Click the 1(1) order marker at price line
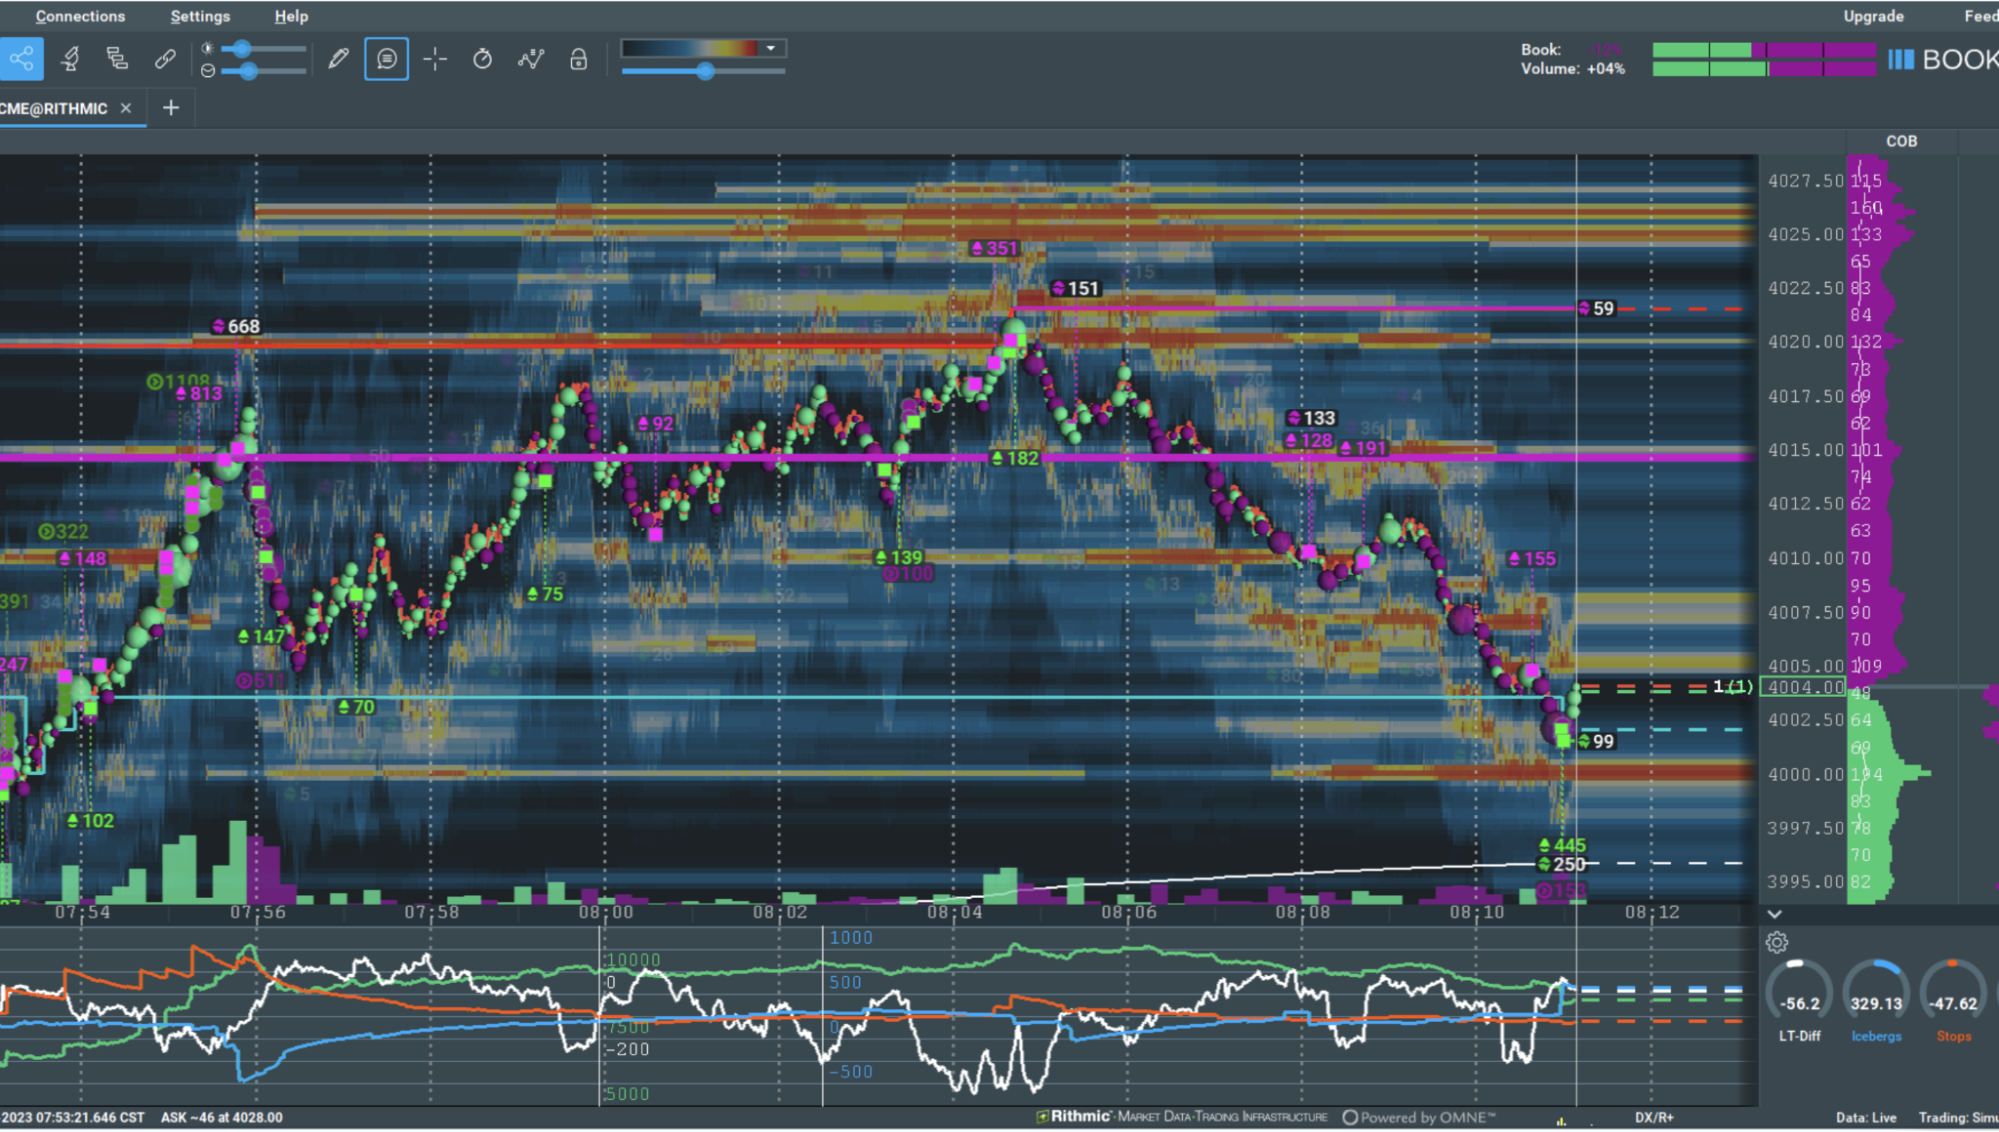The height and width of the screenshot is (1132, 1999). [x=1732, y=686]
